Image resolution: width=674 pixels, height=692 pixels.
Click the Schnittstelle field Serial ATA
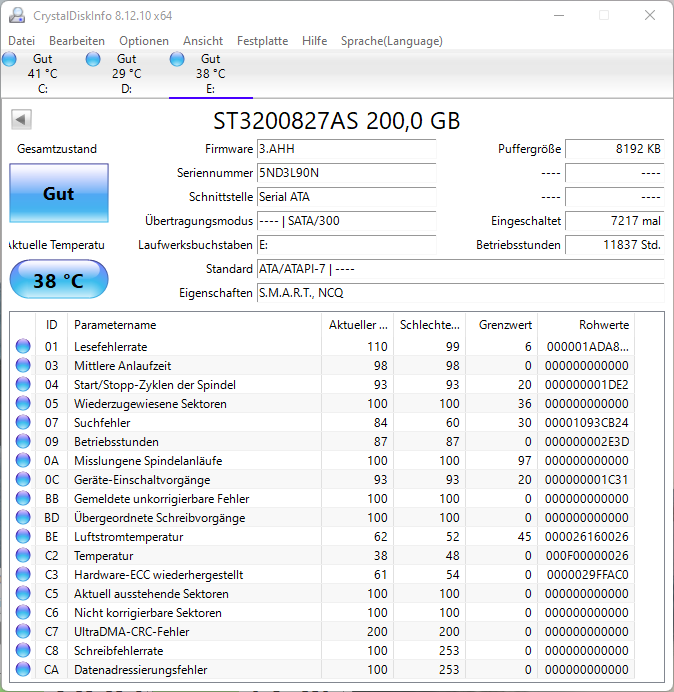pos(346,196)
